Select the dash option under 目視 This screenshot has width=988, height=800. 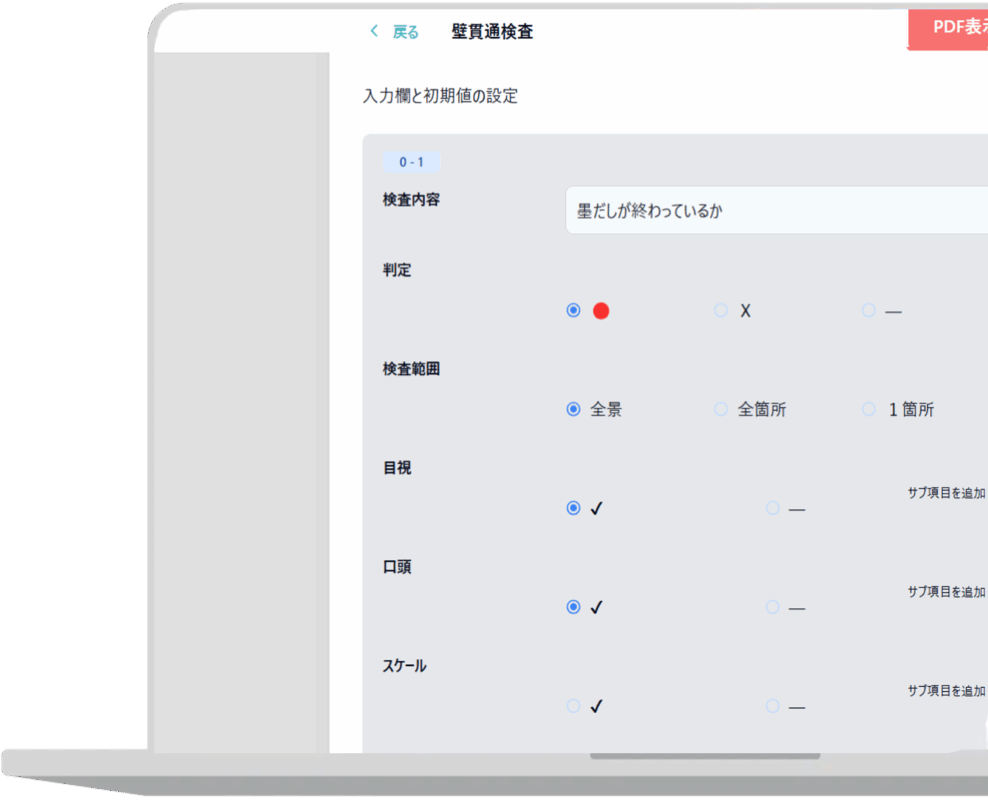point(772,508)
